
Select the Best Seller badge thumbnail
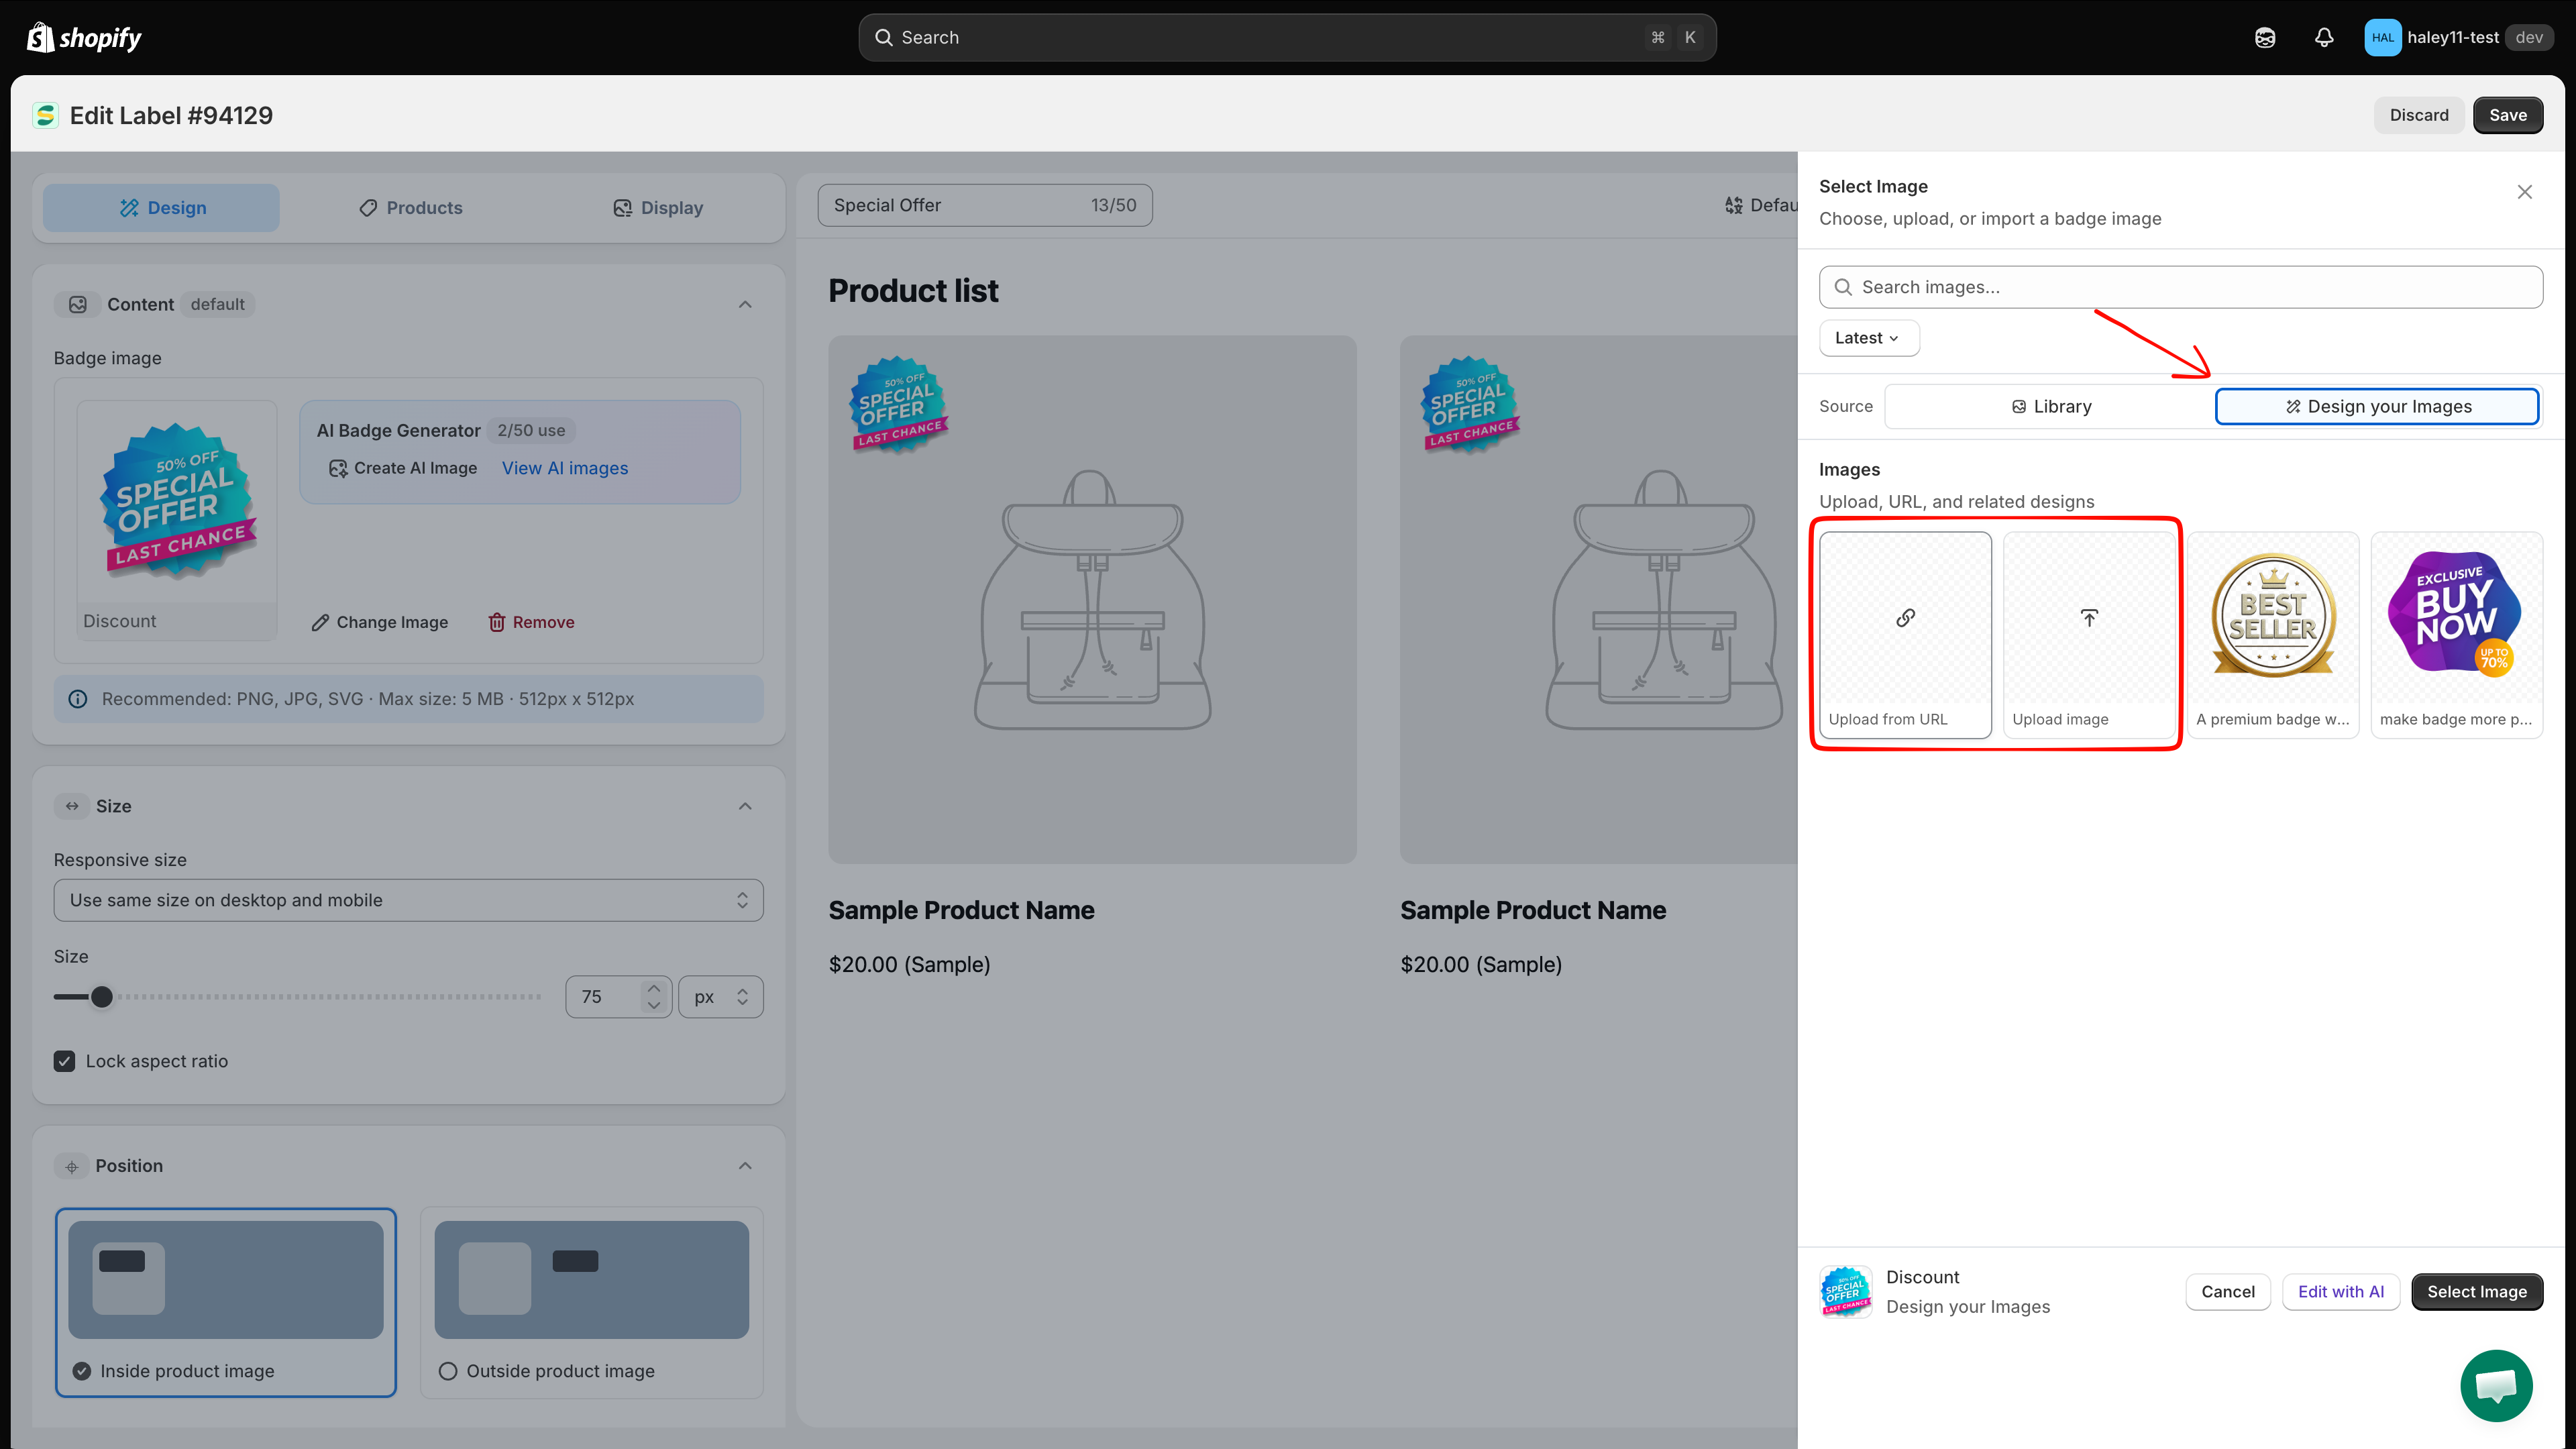pyautogui.click(x=2272, y=634)
